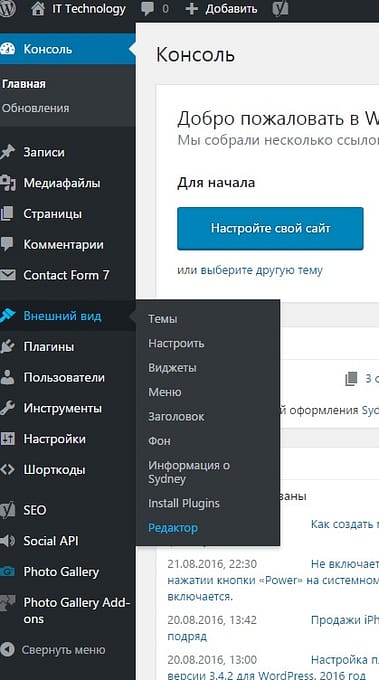Open Плагины section
Viewport: 379px width, 680px height.
49,347
